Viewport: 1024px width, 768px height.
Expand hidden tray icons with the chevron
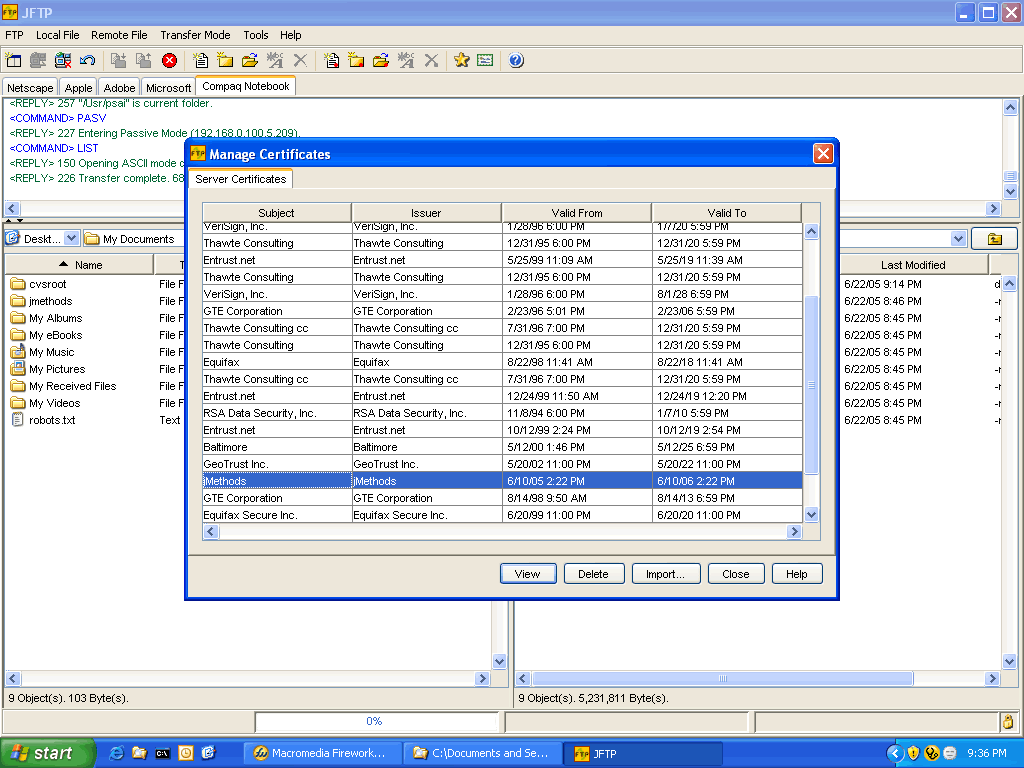[x=895, y=753]
